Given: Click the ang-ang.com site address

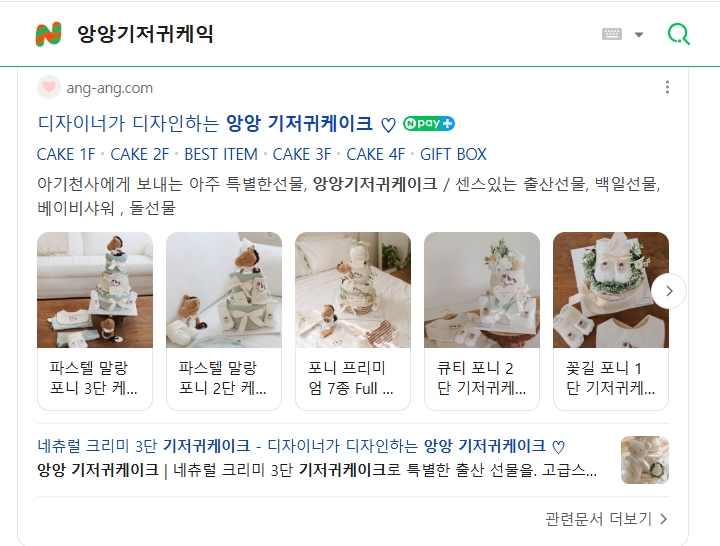Looking at the screenshot, I should point(110,88).
